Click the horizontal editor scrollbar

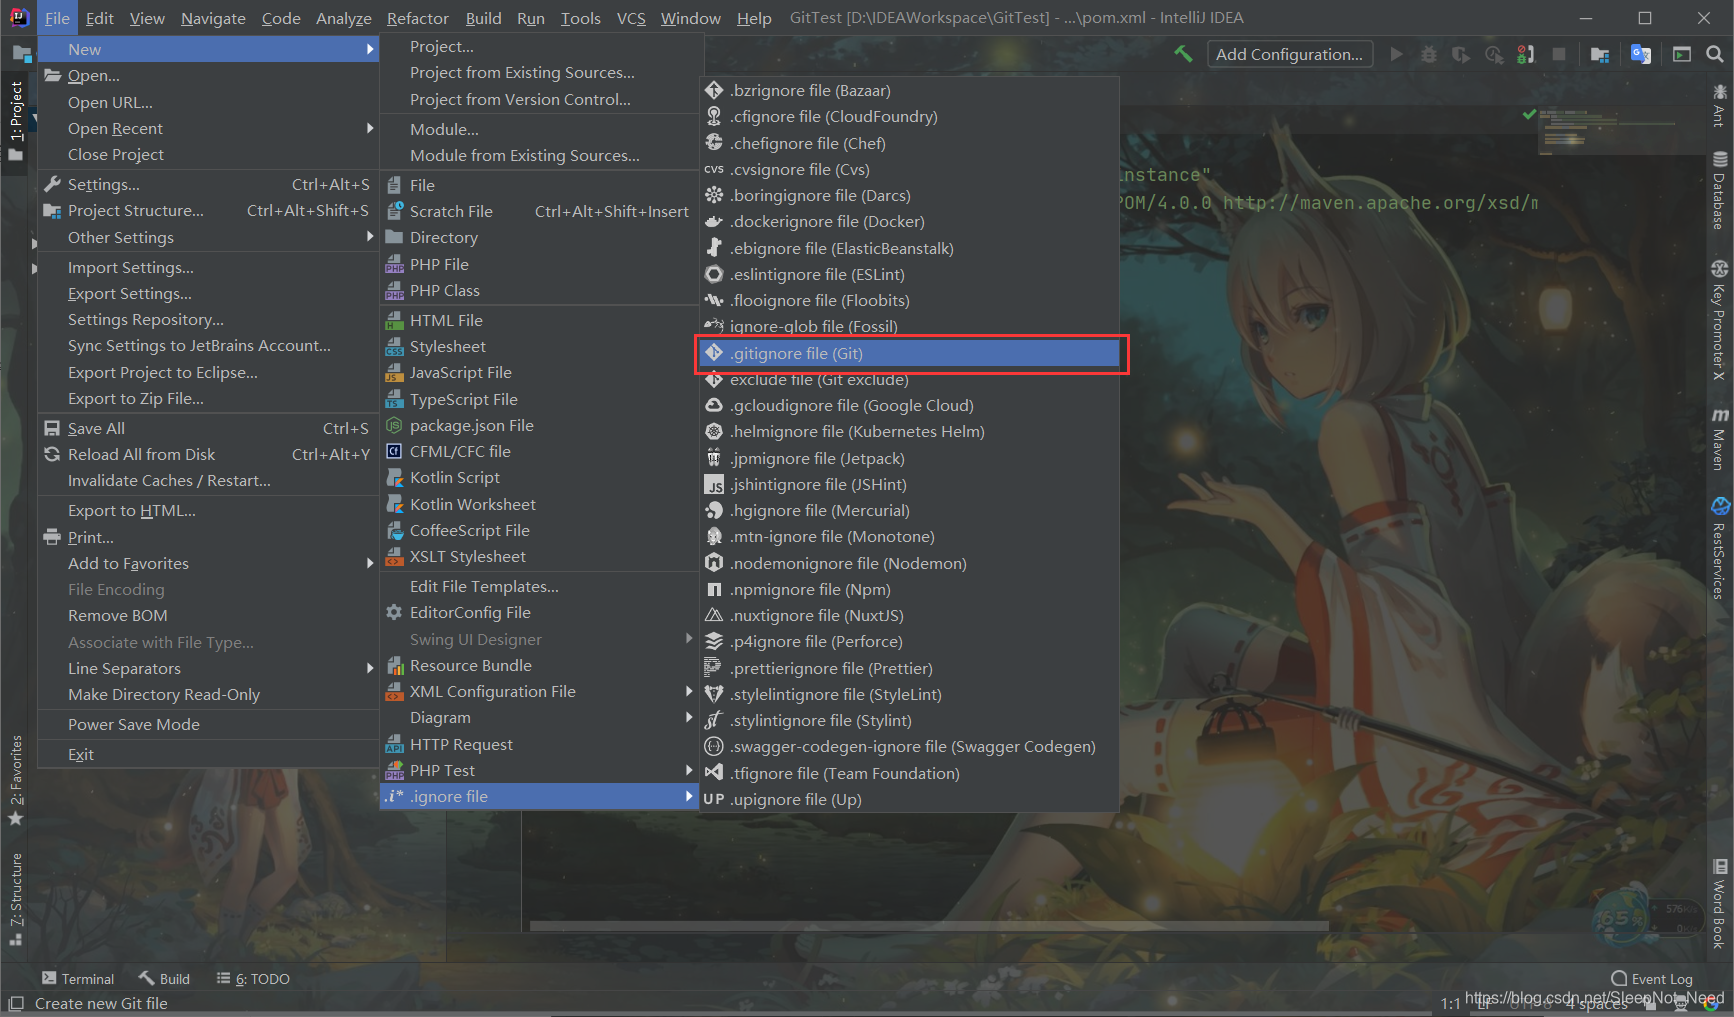[929, 926]
